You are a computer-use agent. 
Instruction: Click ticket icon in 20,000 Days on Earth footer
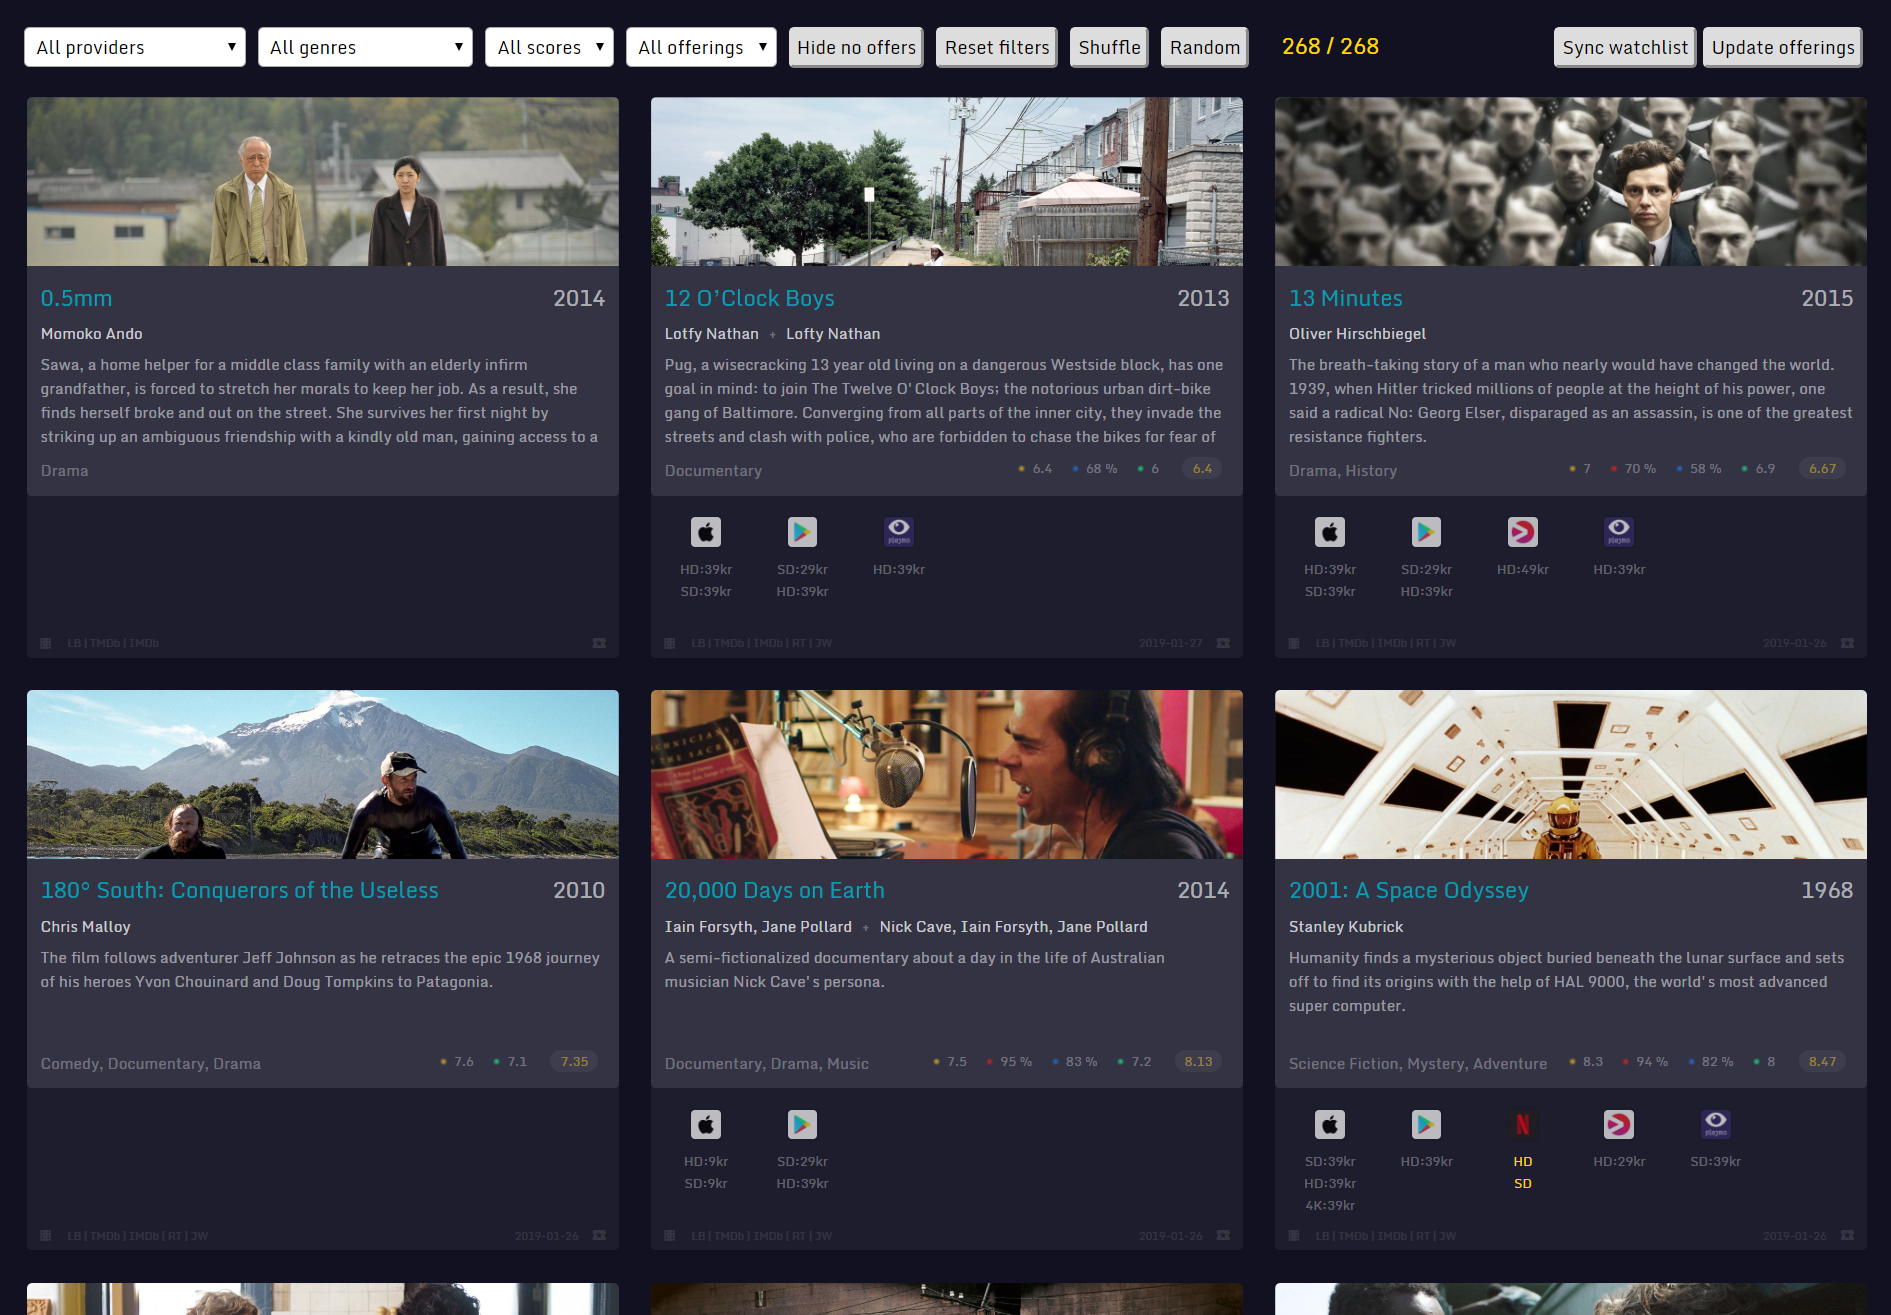[1223, 1236]
